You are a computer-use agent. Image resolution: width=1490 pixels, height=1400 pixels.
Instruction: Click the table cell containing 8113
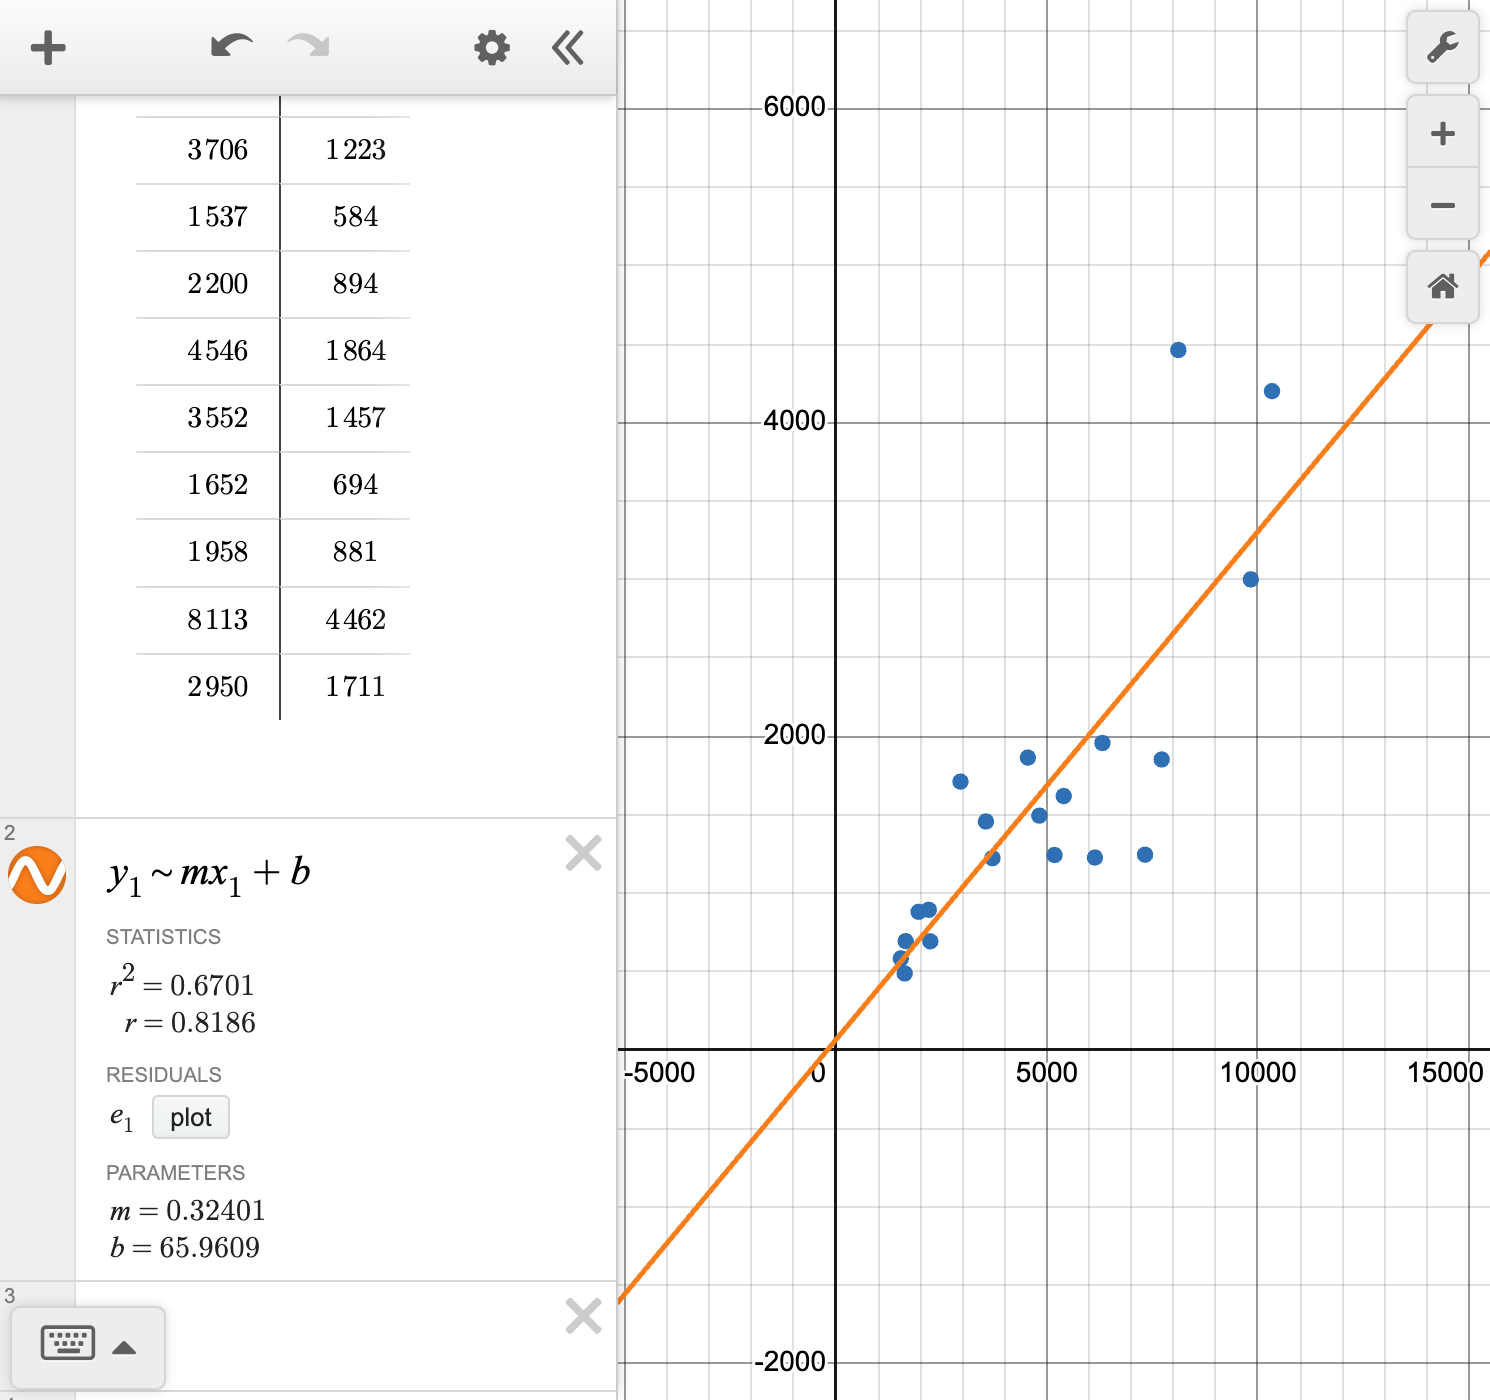217,620
